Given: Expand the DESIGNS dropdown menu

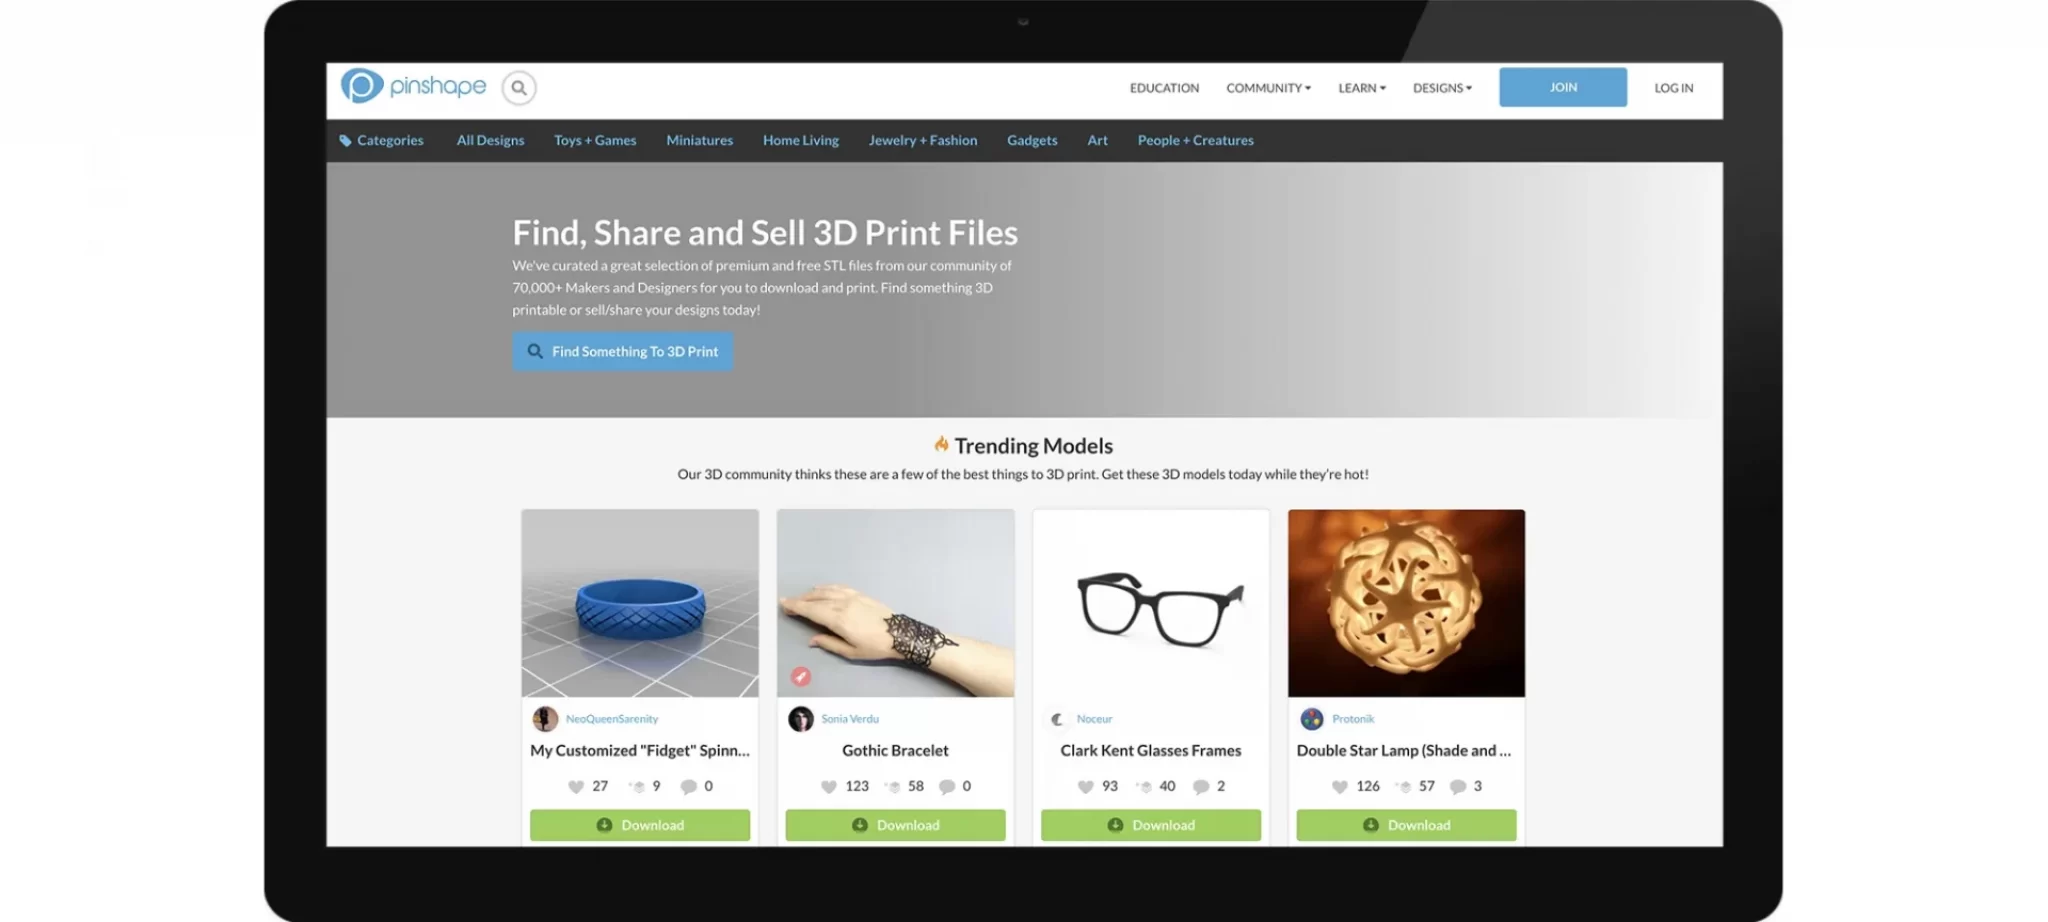Looking at the screenshot, I should tap(1442, 88).
